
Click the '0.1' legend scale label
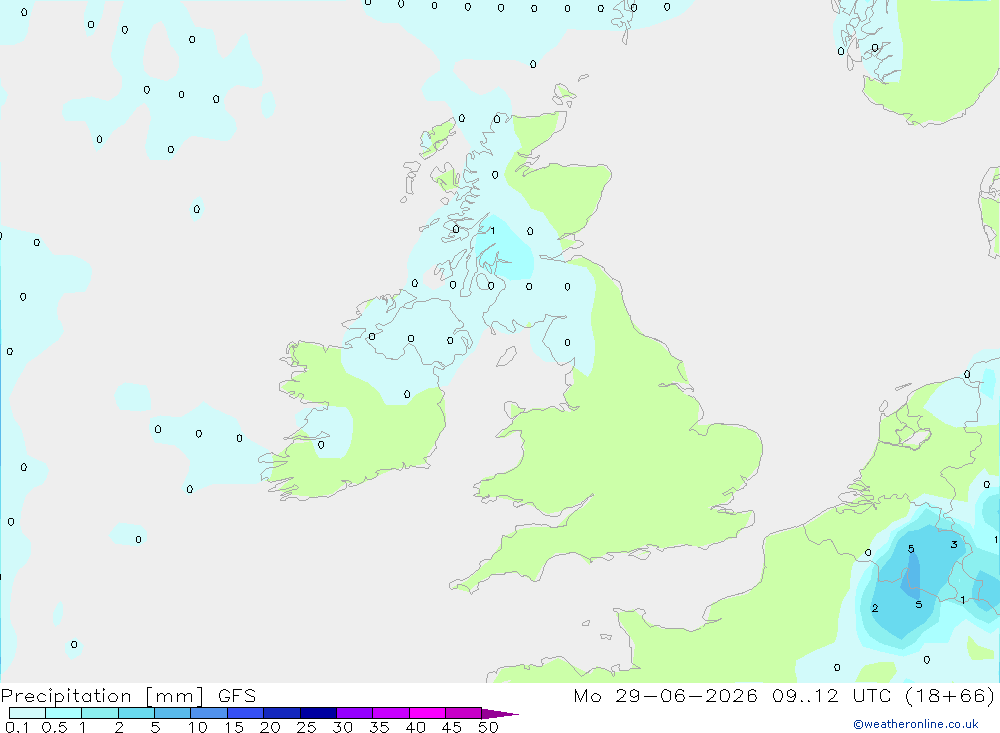pos(17,727)
